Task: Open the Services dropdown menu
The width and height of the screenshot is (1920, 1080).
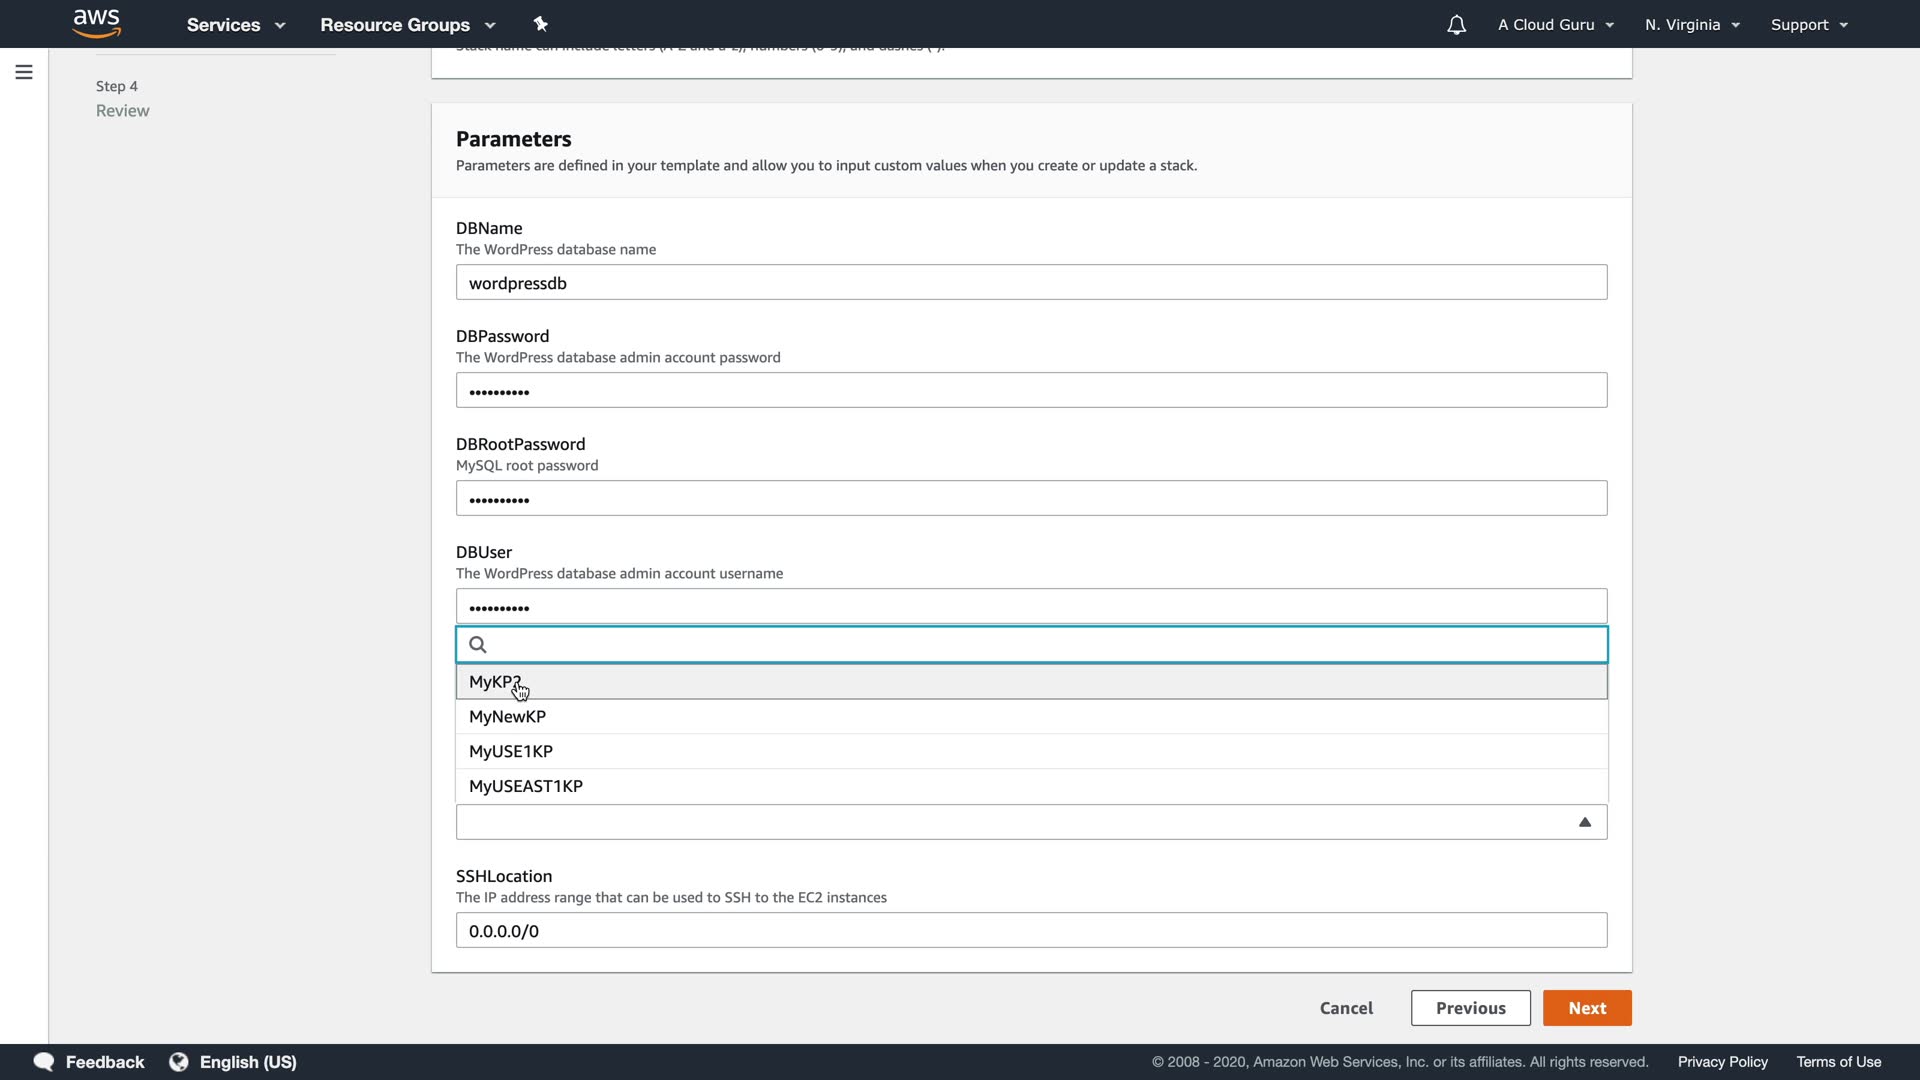Action: point(236,25)
